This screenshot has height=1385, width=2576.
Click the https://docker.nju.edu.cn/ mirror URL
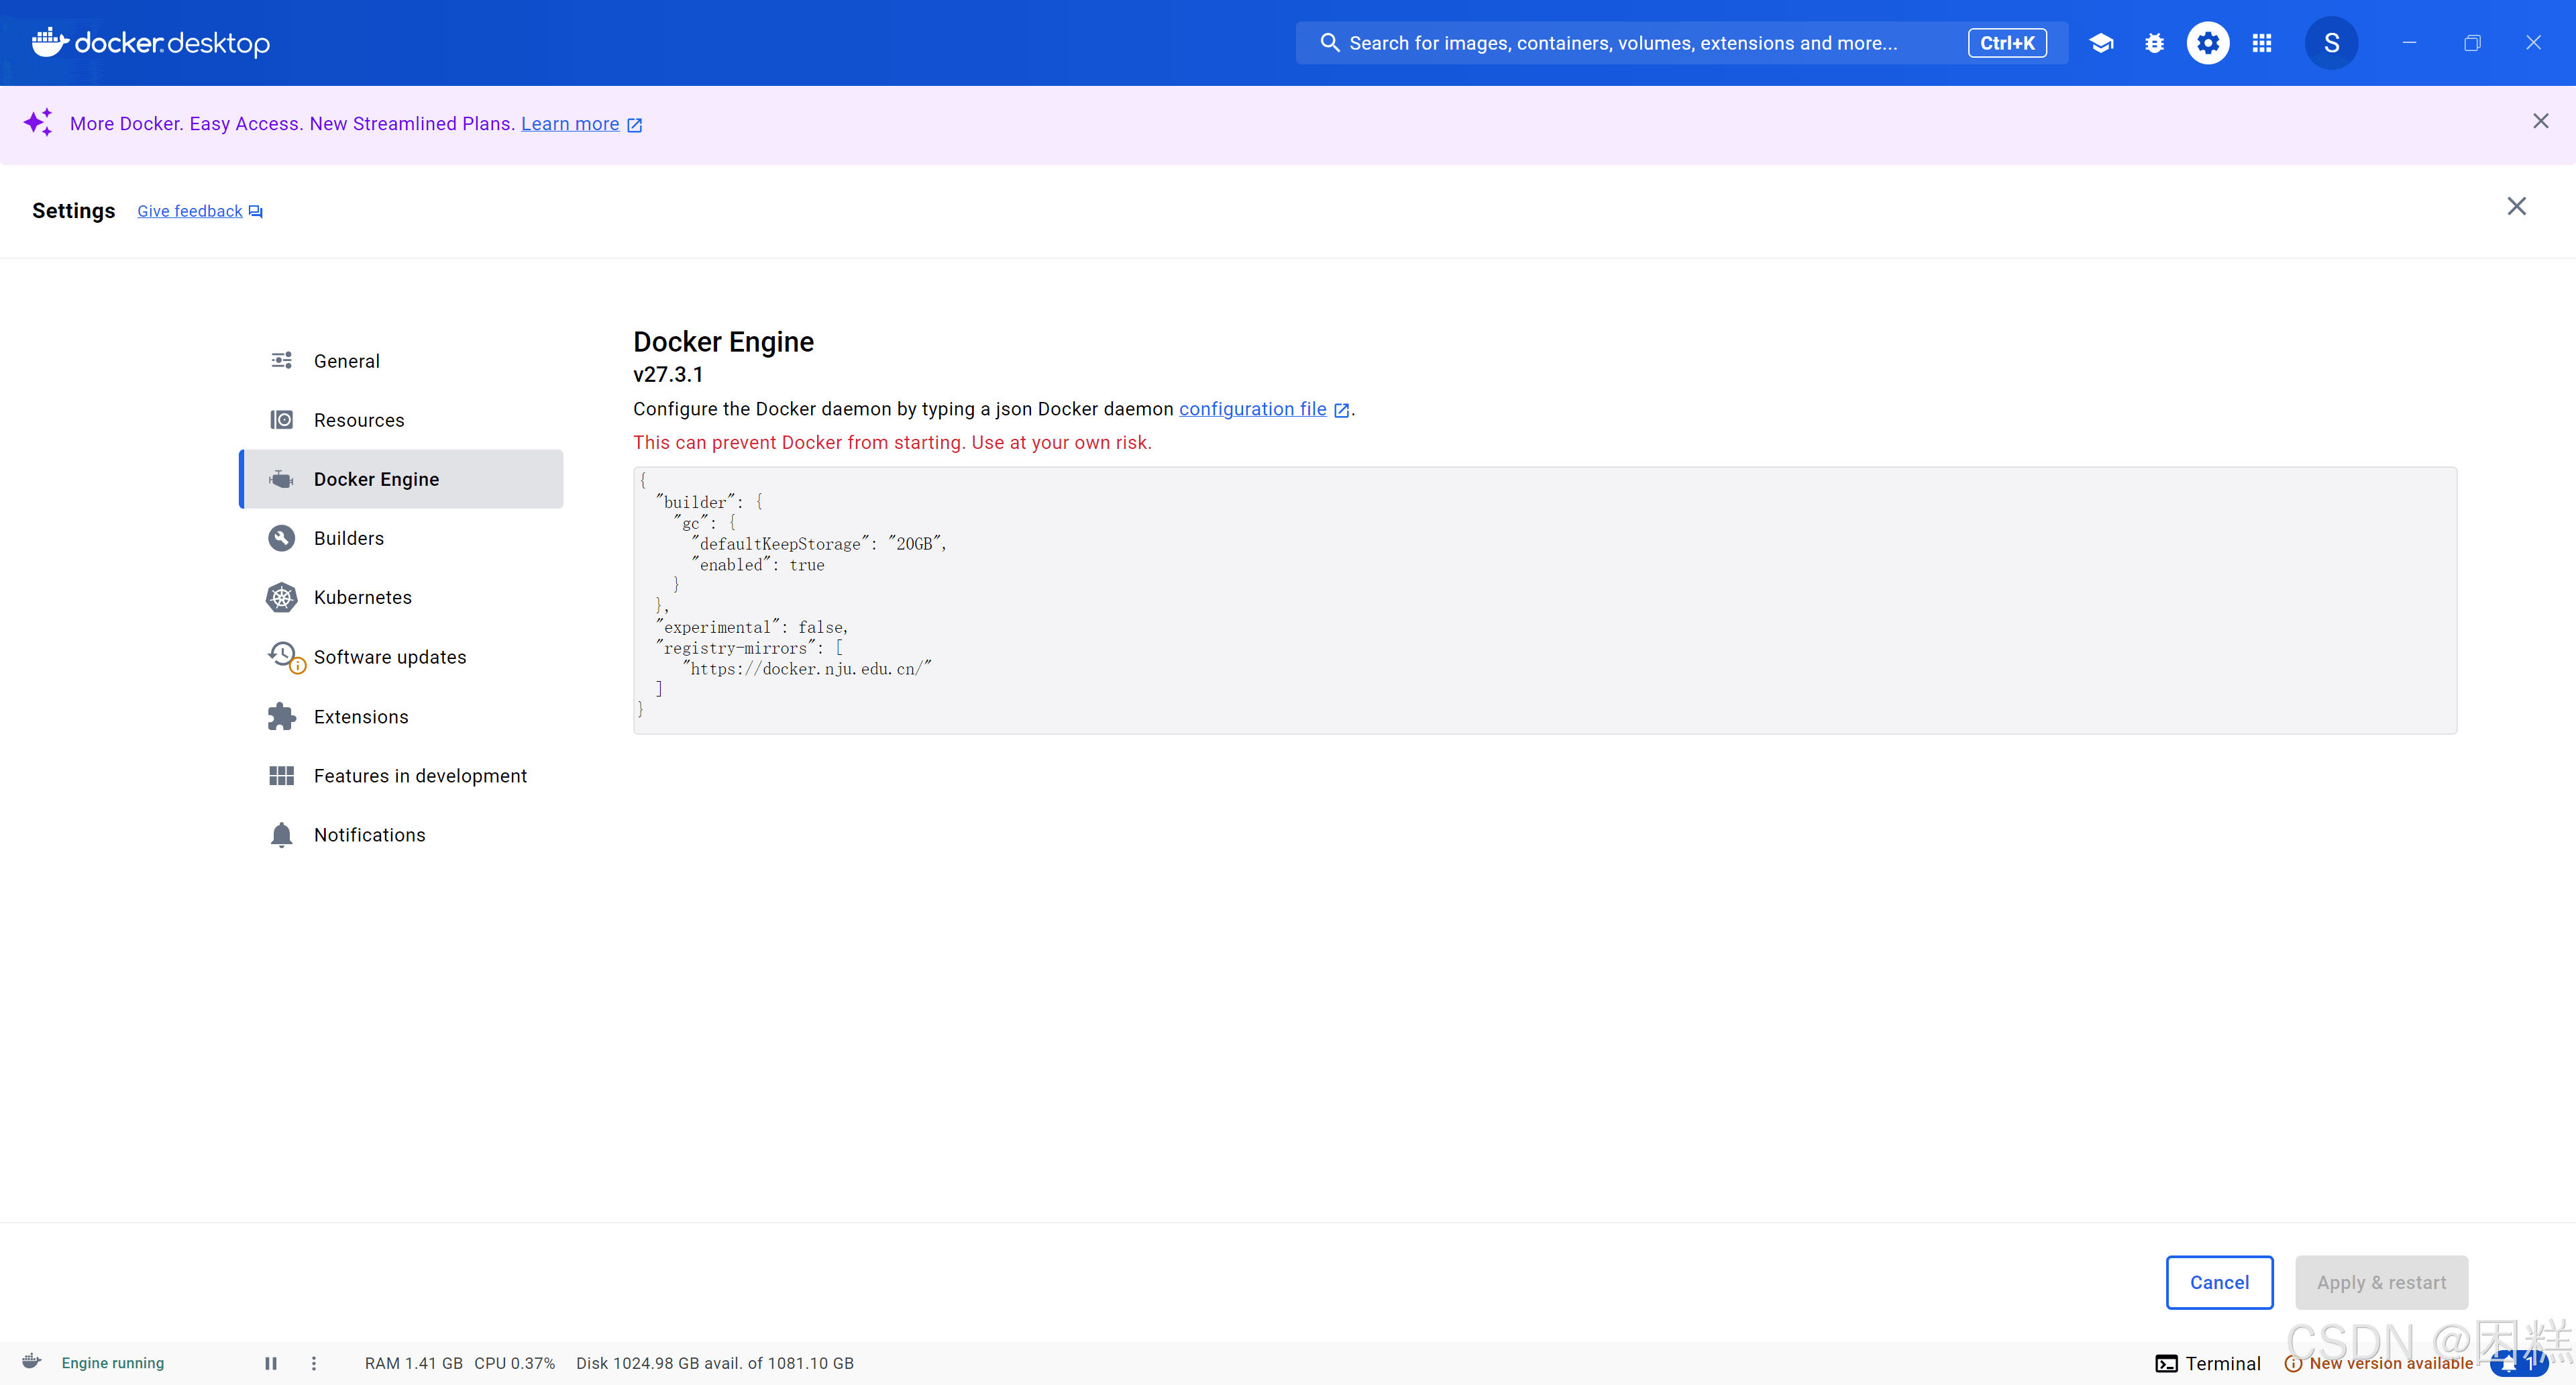tap(808, 669)
